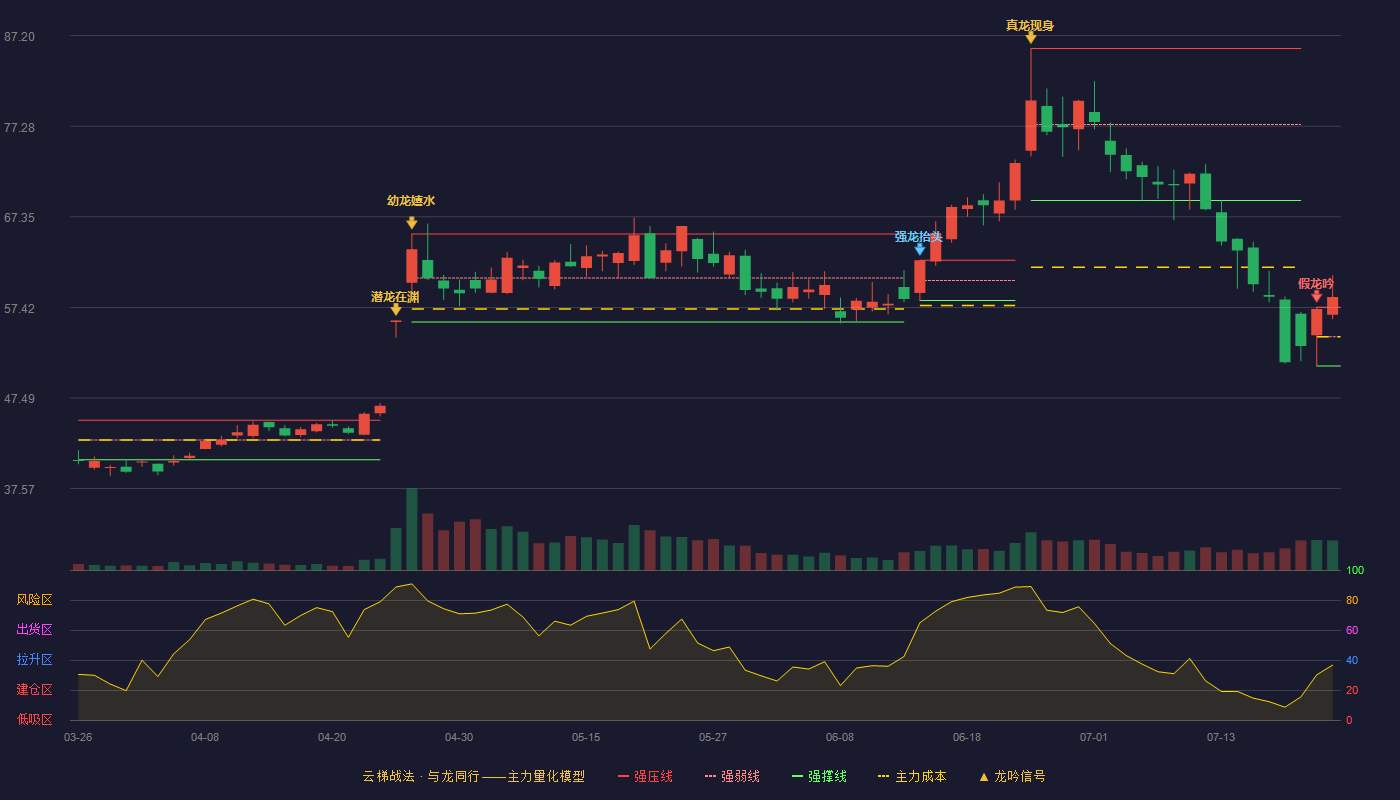Click the 06-18 date label
This screenshot has height=800, width=1400.
pos(967,737)
